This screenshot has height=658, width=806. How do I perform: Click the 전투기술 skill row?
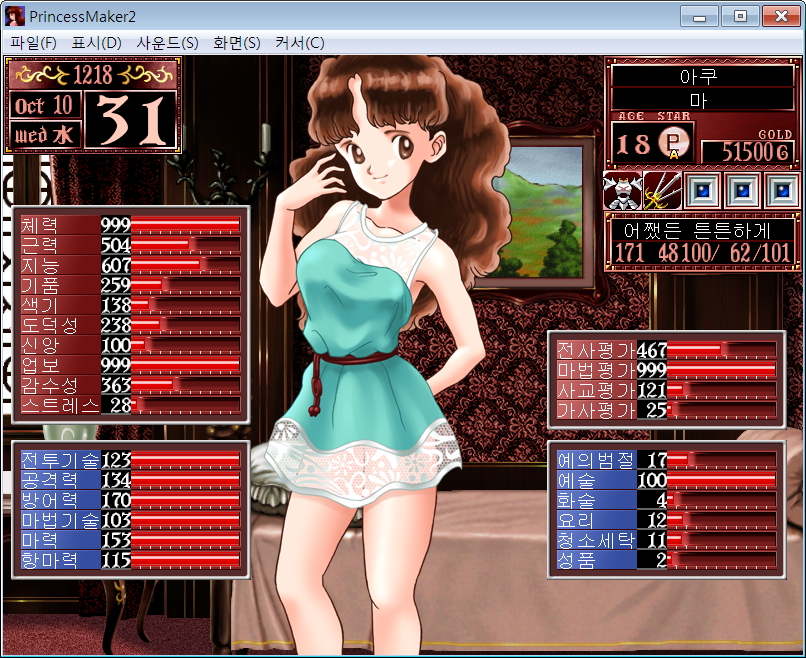tap(131, 460)
